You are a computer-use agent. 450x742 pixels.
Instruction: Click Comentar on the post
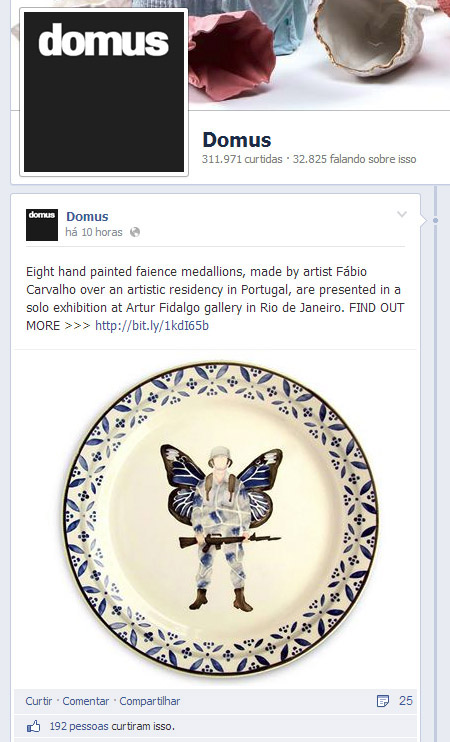(x=86, y=701)
